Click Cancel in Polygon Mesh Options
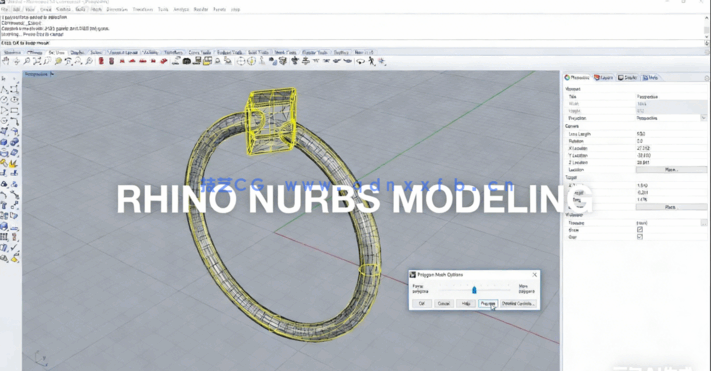The width and height of the screenshot is (711, 371). [x=443, y=303]
